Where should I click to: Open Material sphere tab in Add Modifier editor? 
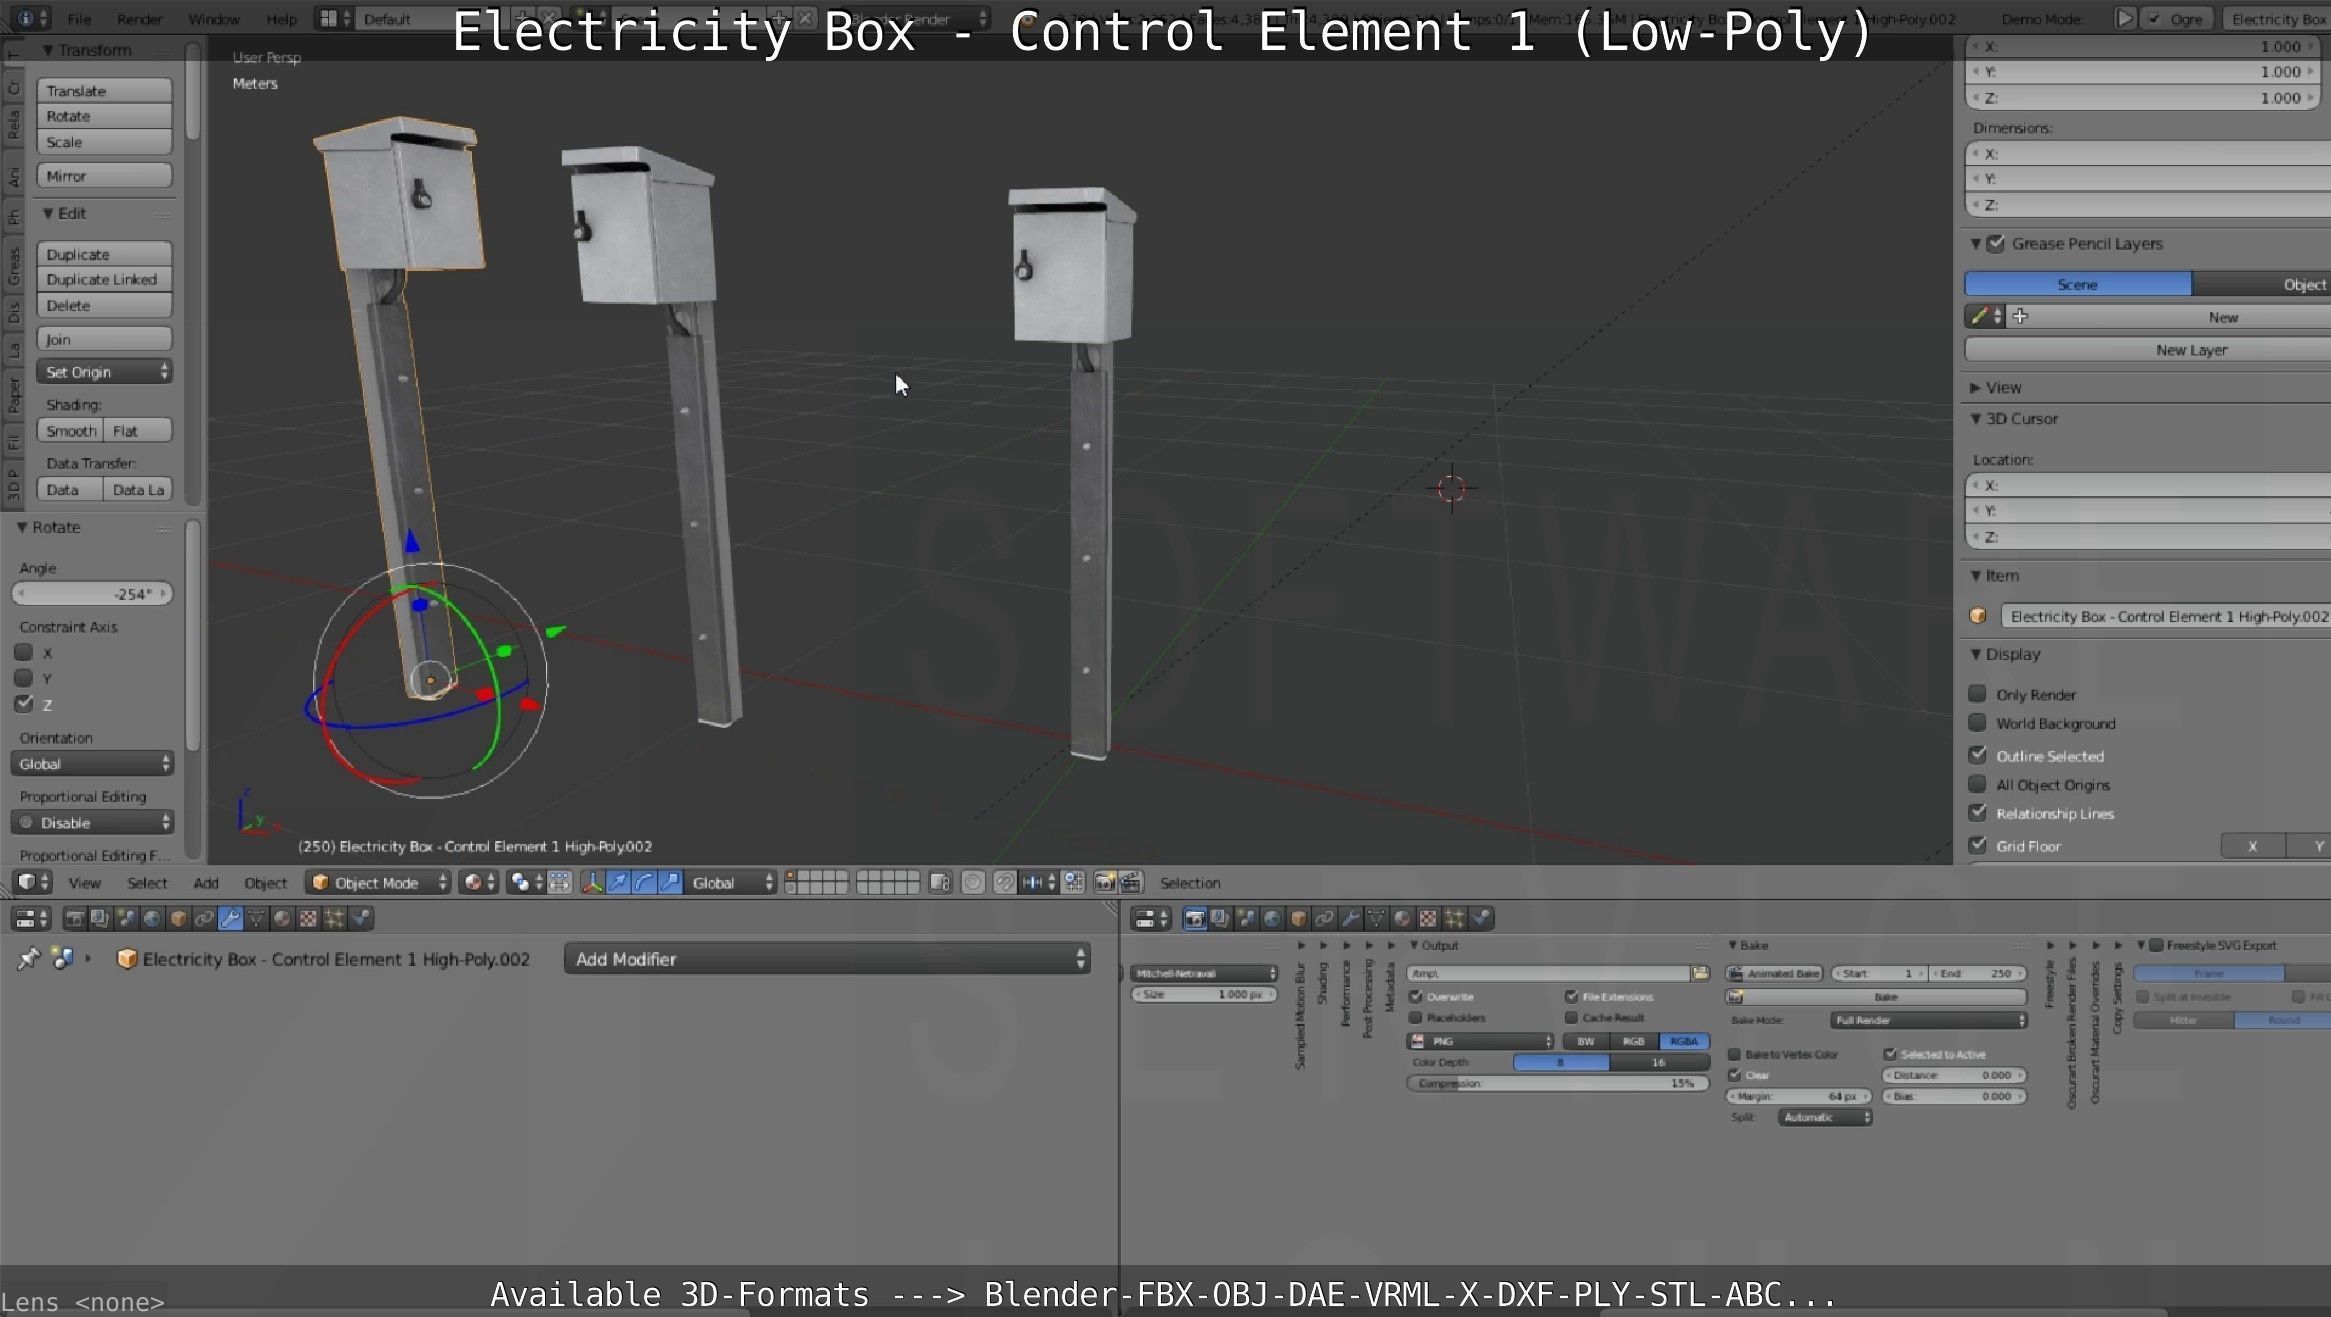pos(282,918)
